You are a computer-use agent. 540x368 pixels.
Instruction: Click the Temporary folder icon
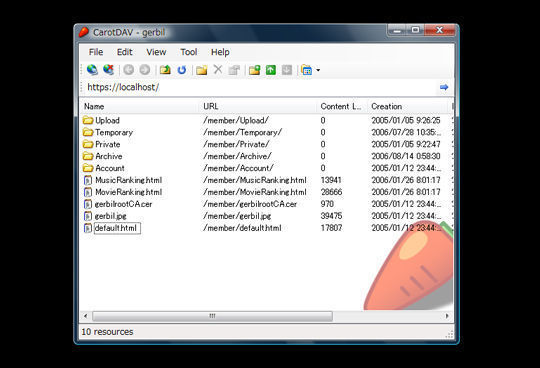88,132
